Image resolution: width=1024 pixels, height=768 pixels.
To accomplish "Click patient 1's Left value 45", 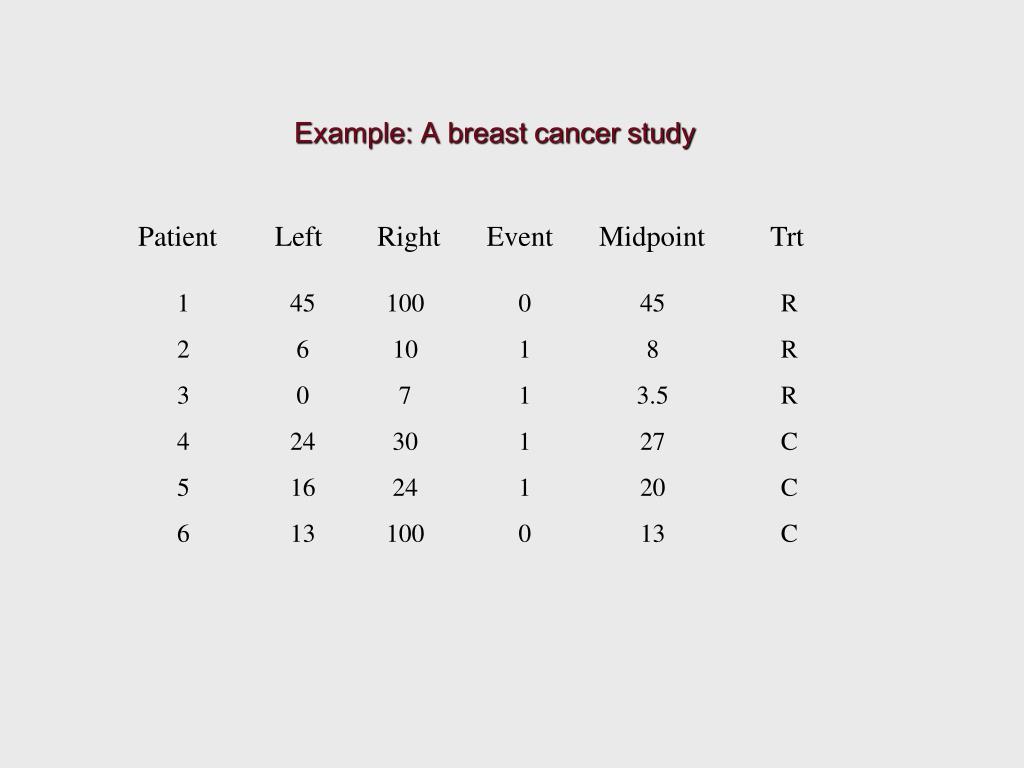I will tap(302, 304).
